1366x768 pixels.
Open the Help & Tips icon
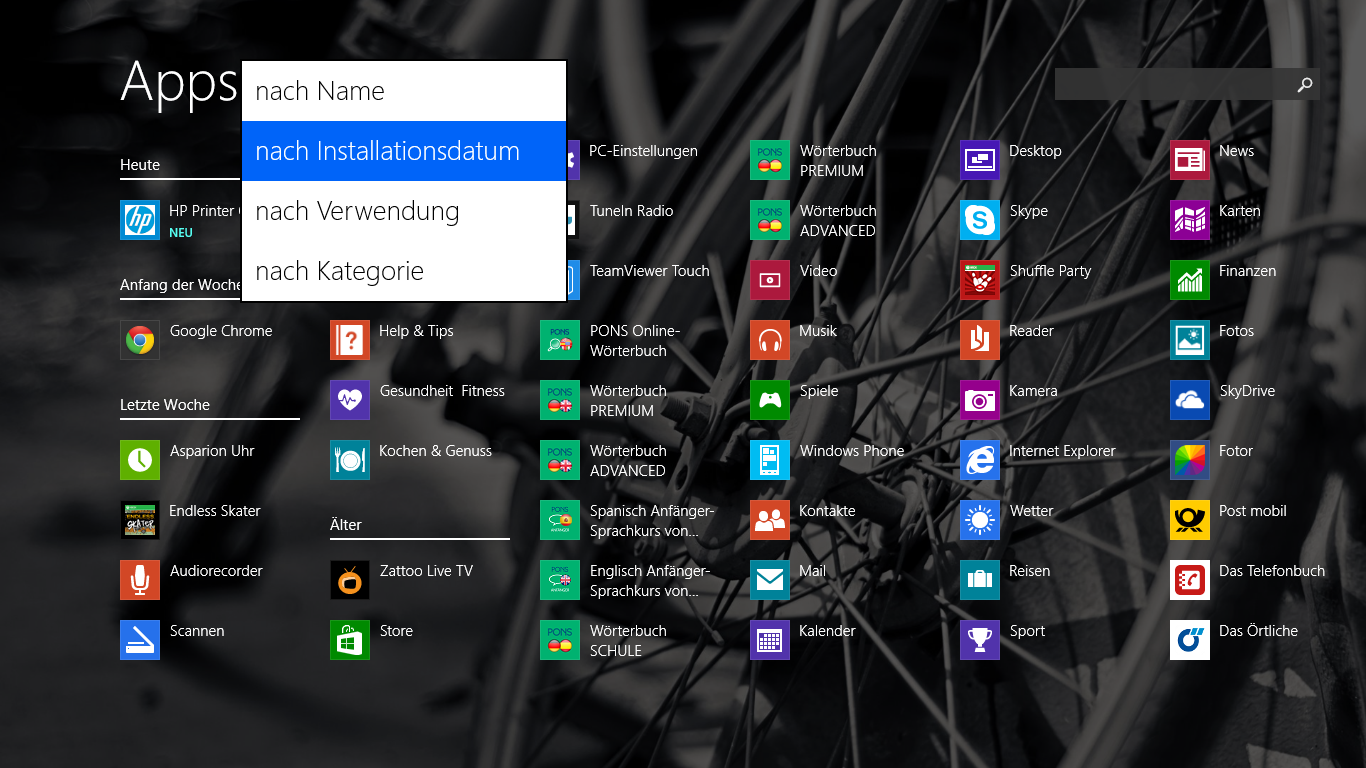point(350,340)
